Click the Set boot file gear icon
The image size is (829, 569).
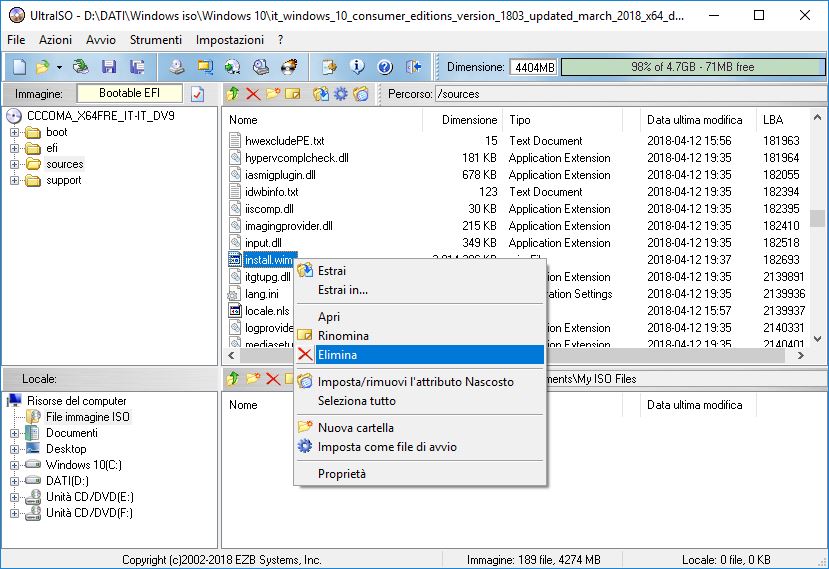point(341,94)
